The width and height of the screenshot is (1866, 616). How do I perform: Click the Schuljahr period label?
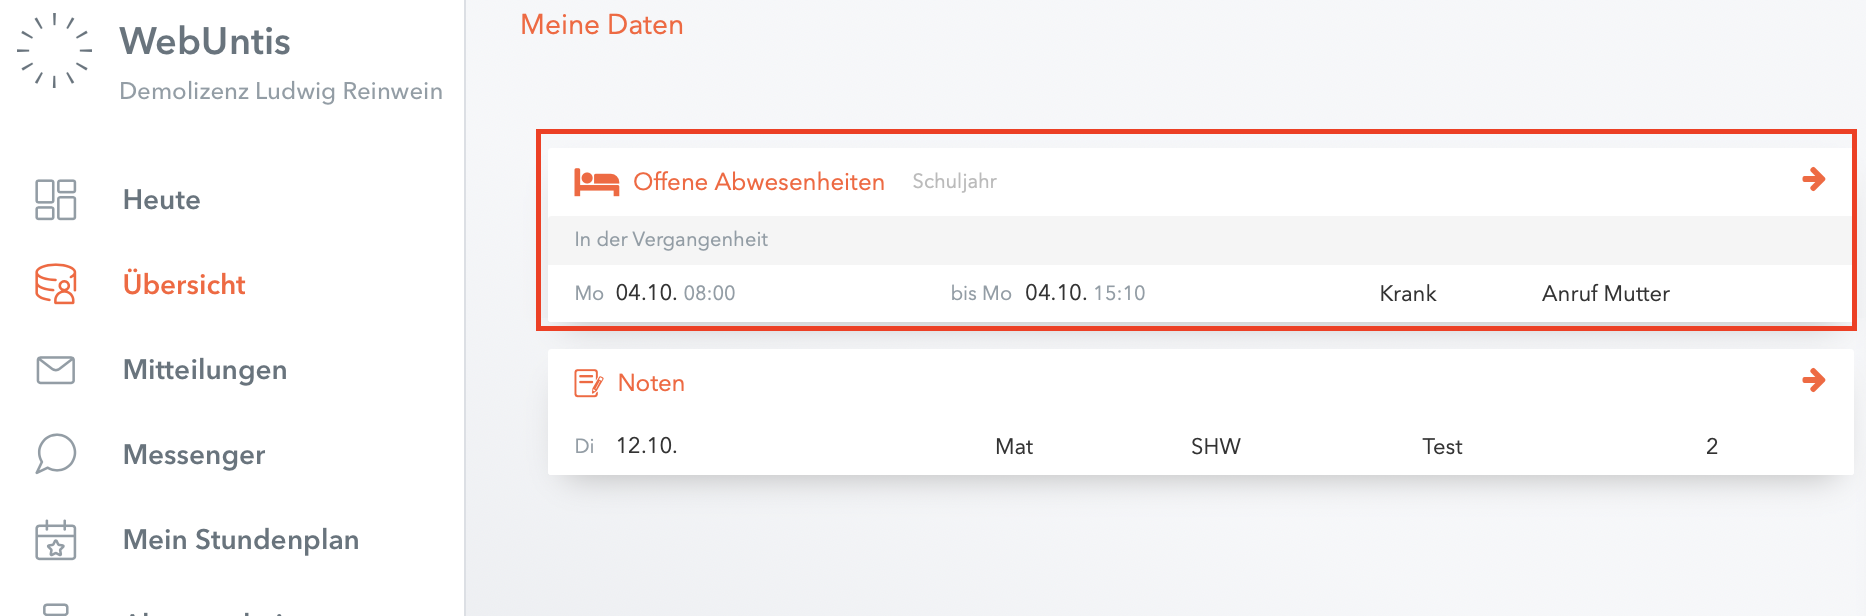click(x=954, y=181)
